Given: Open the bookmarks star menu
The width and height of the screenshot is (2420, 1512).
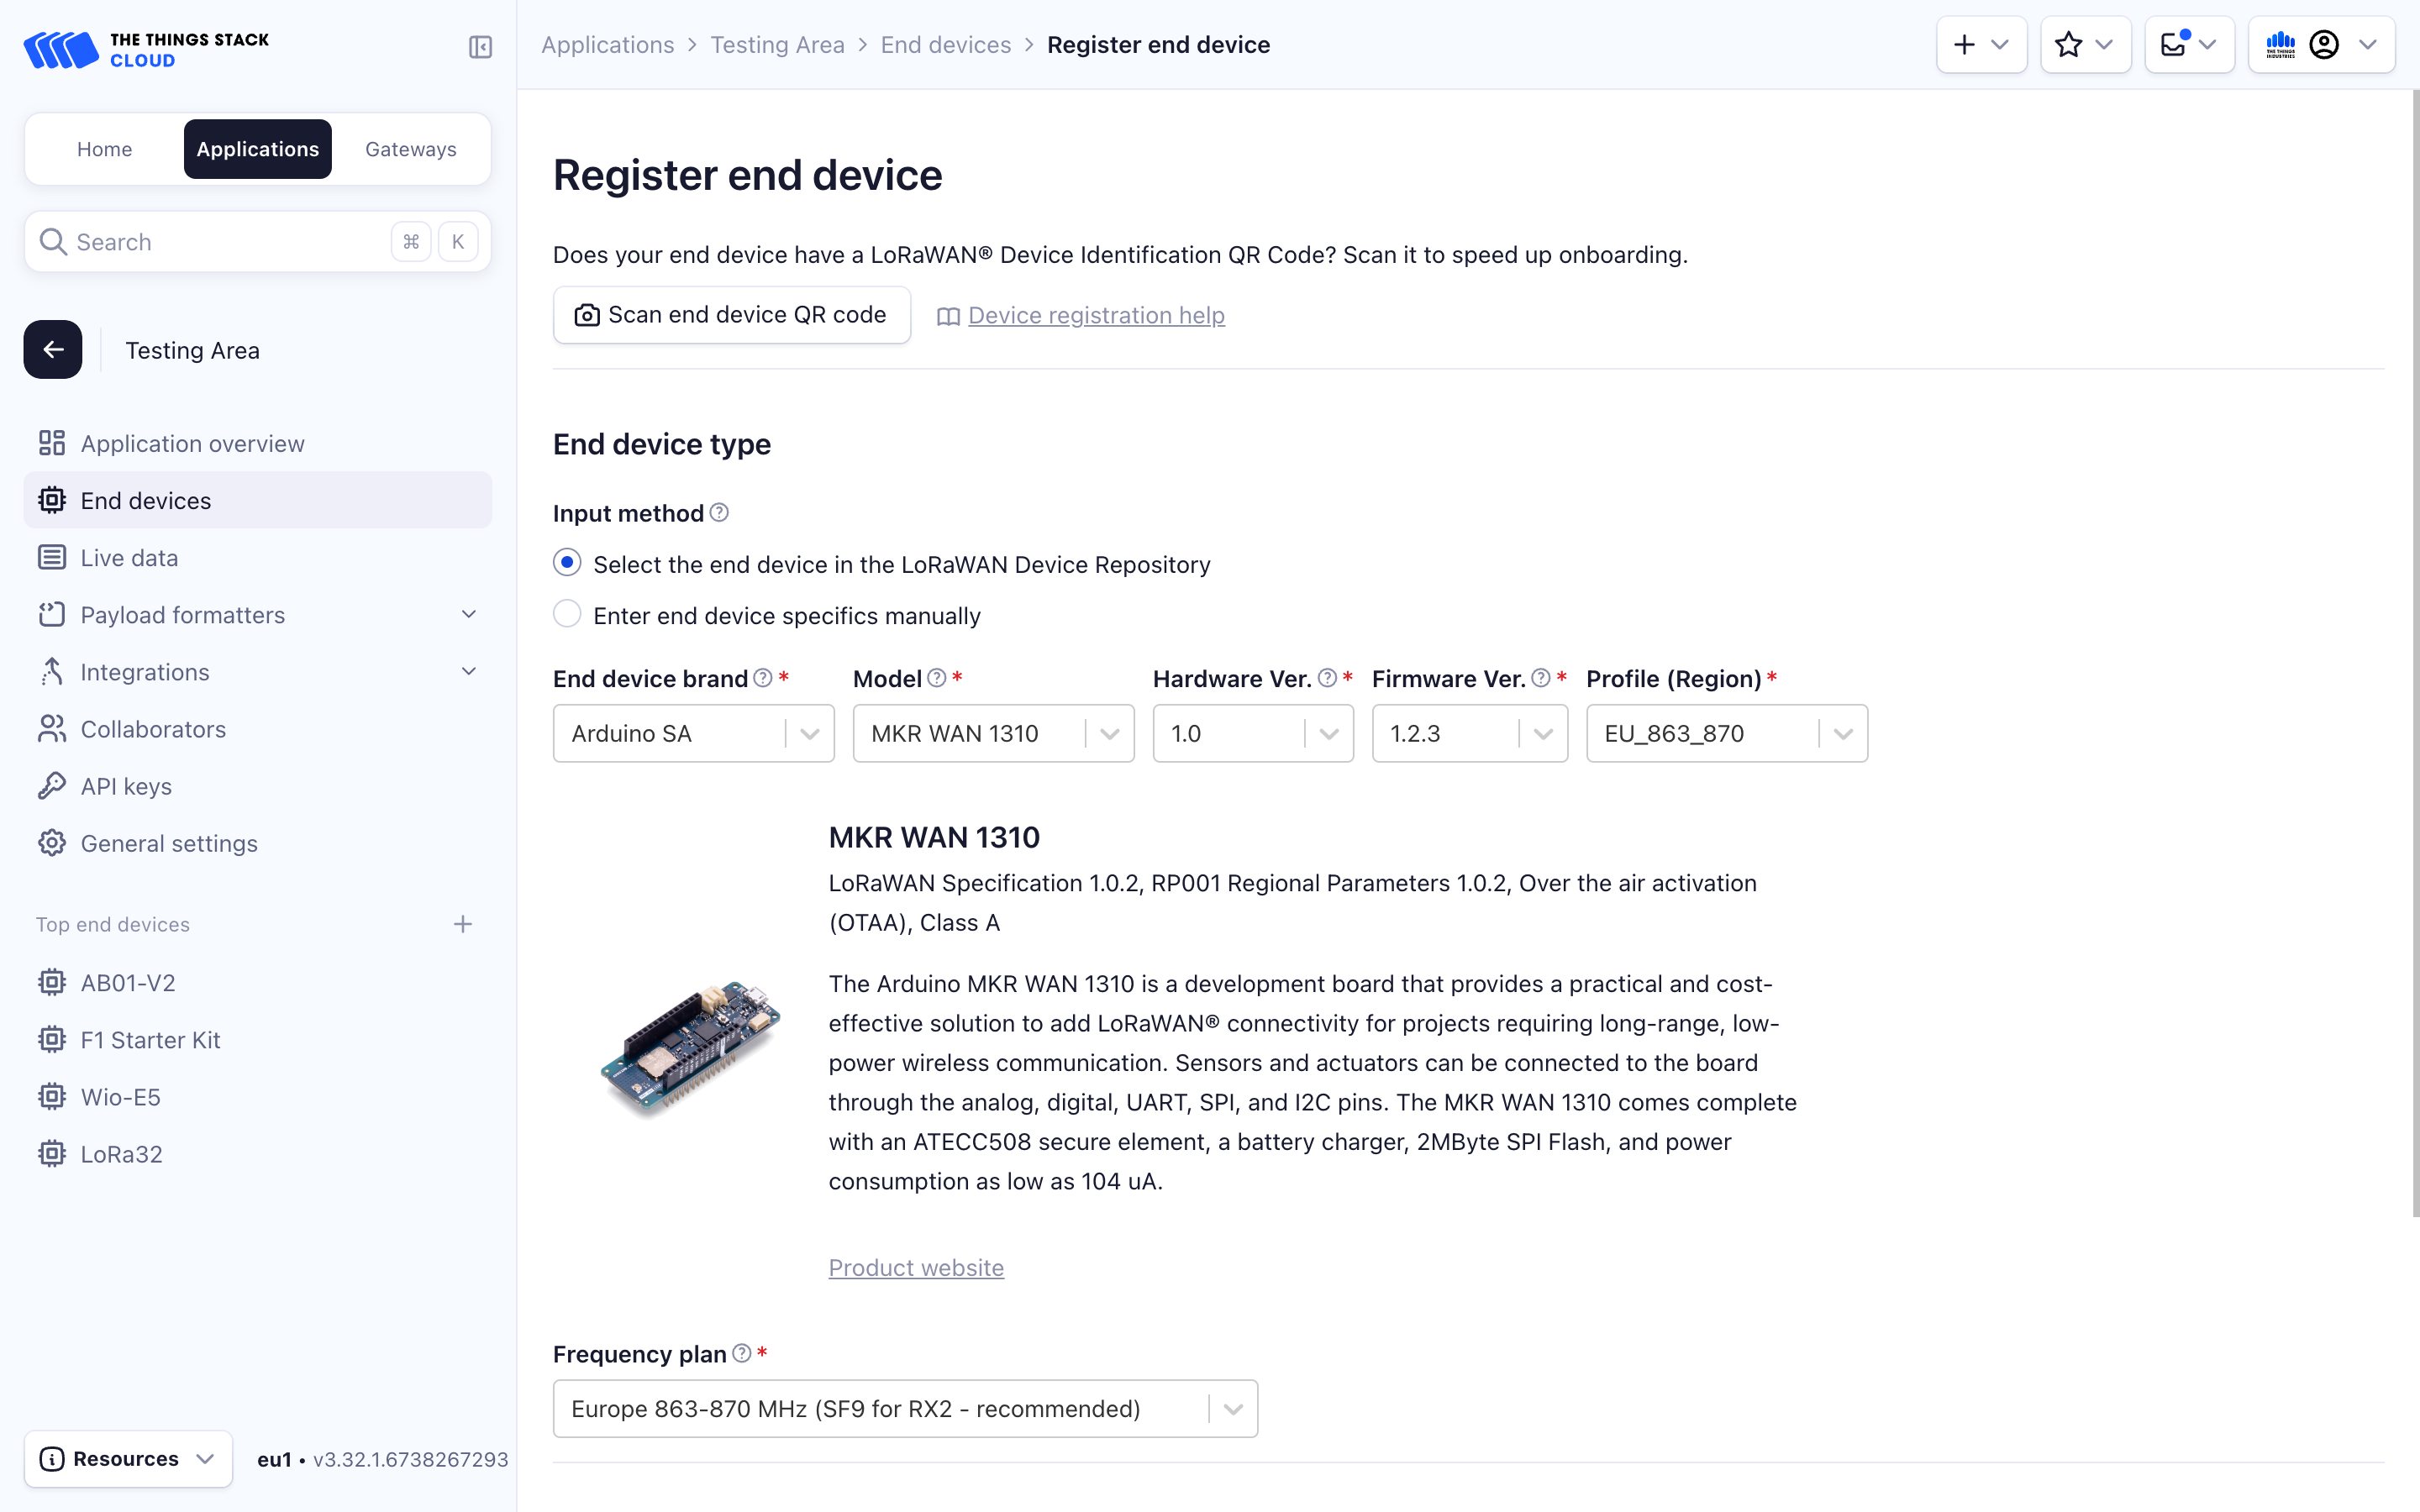Looking at the screenshot, I should coord(2084,45).
